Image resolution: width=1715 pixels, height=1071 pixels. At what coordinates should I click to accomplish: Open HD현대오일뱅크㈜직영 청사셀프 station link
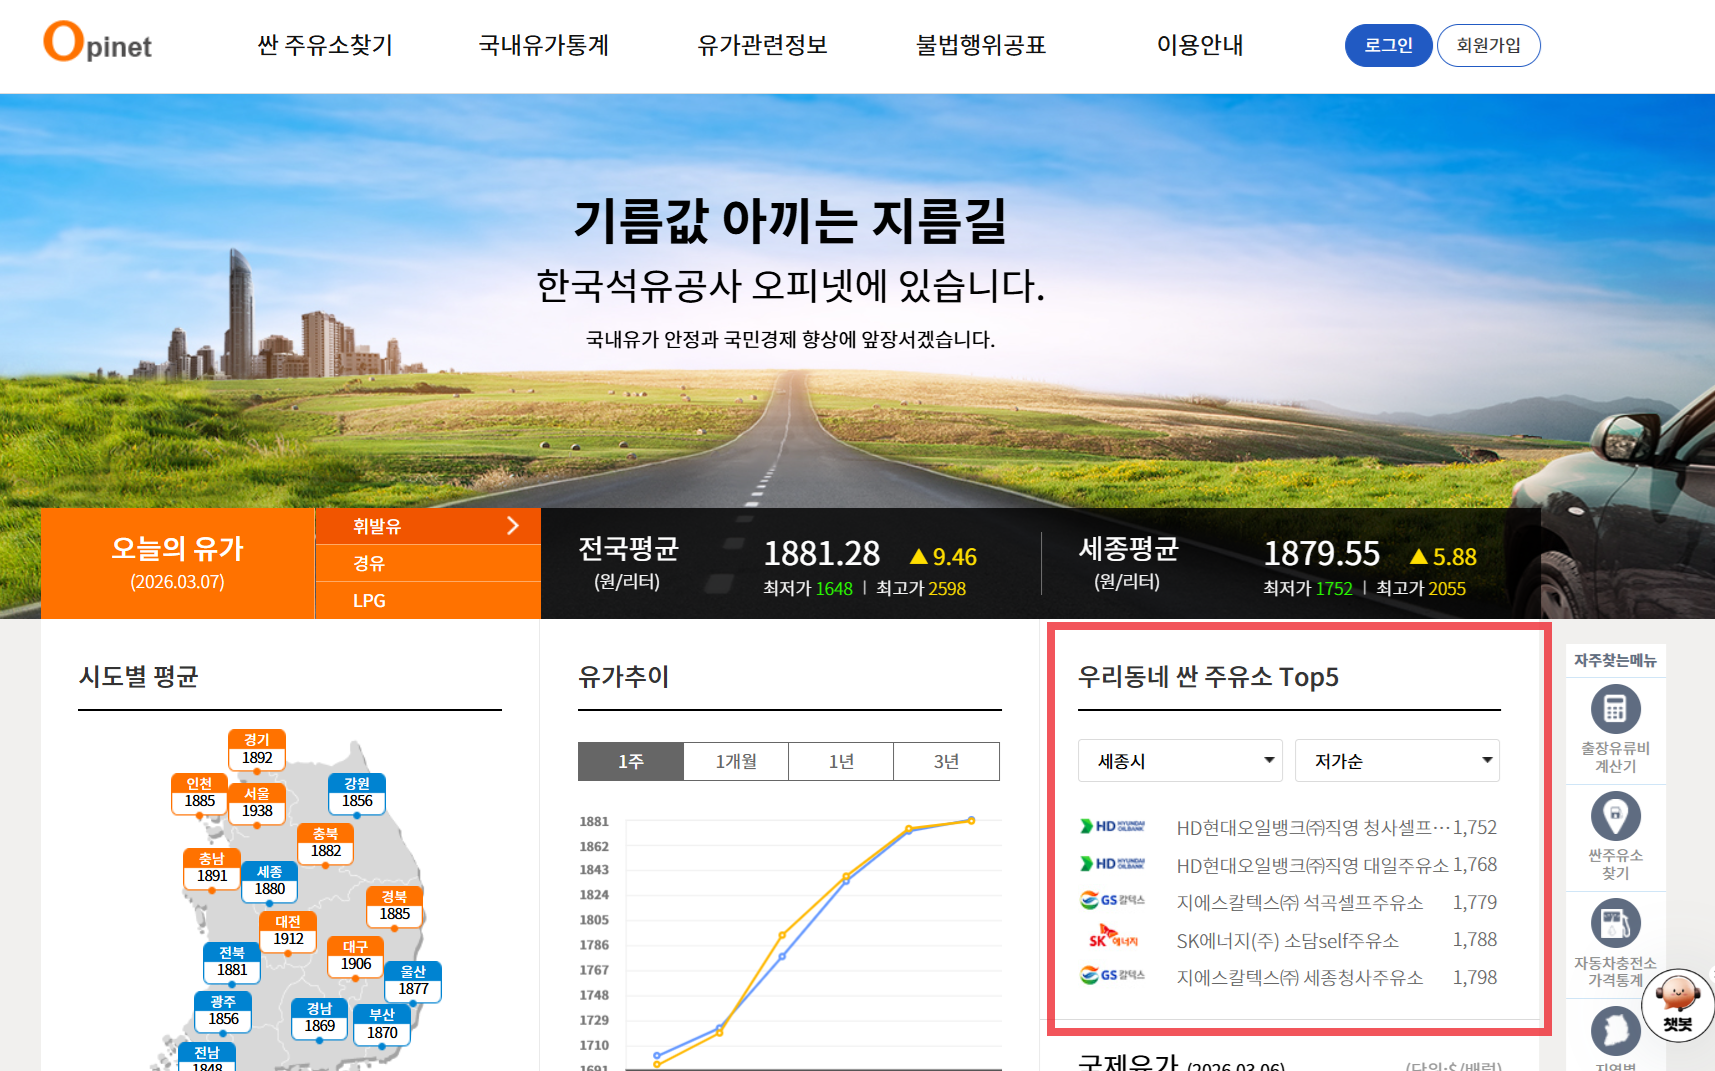pos(1313,827)
